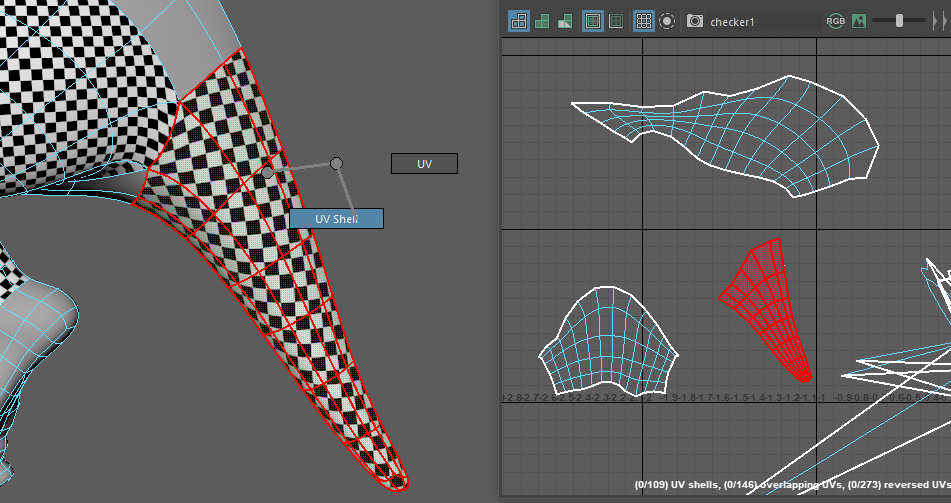The image size is (951, 503).
Task: Select the red highlighted UV shell
Action: point(762,300)
